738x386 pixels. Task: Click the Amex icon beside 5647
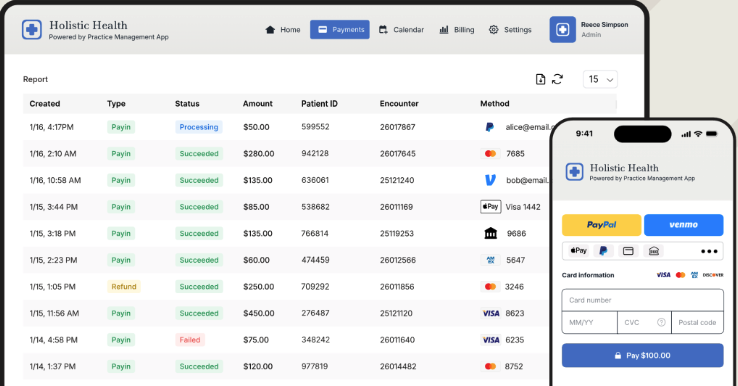pos(490,260)
